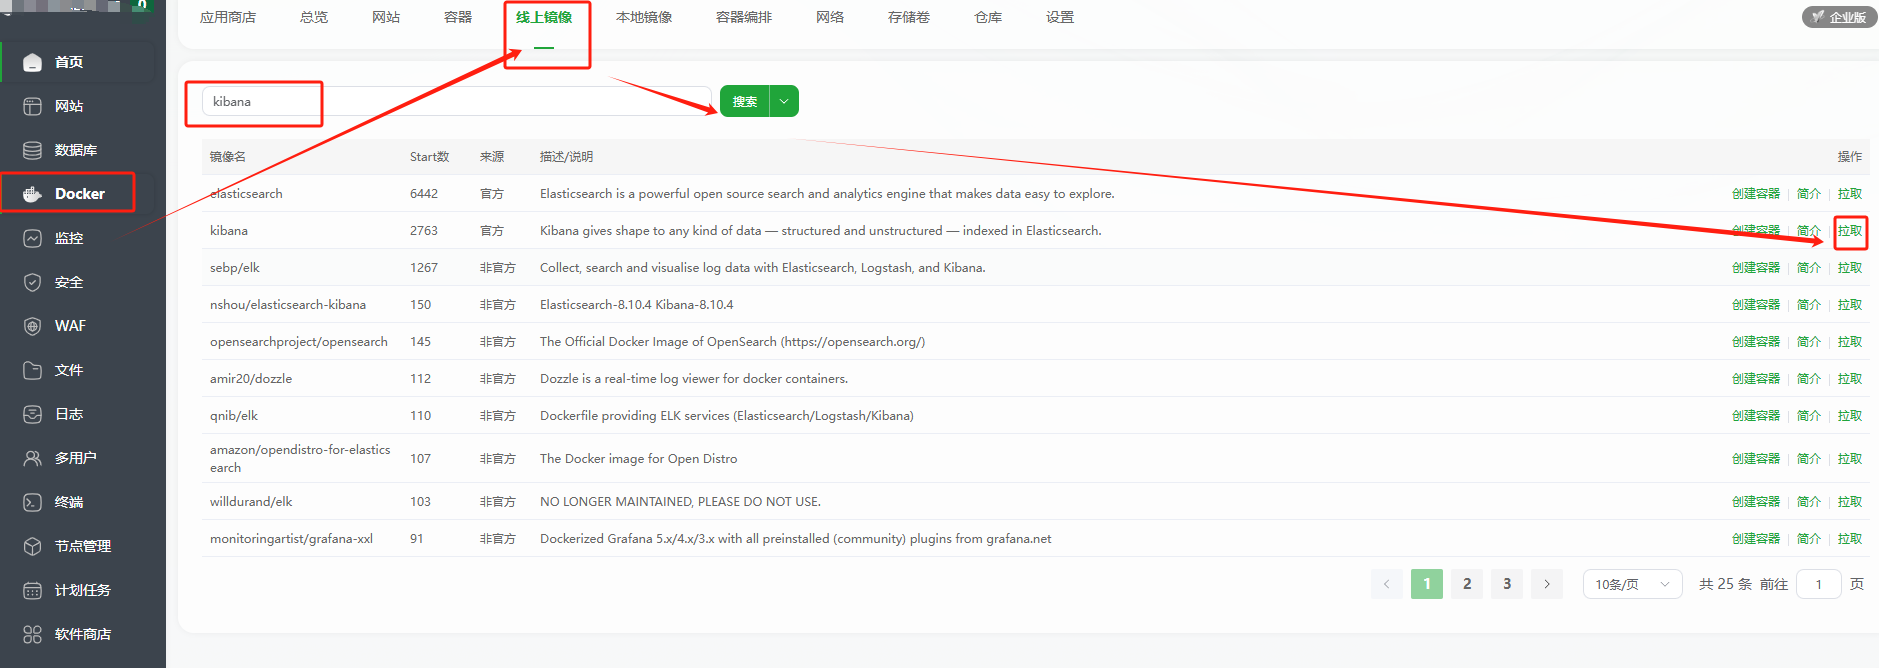Click the Files folder icon

[x=32, y=370]
